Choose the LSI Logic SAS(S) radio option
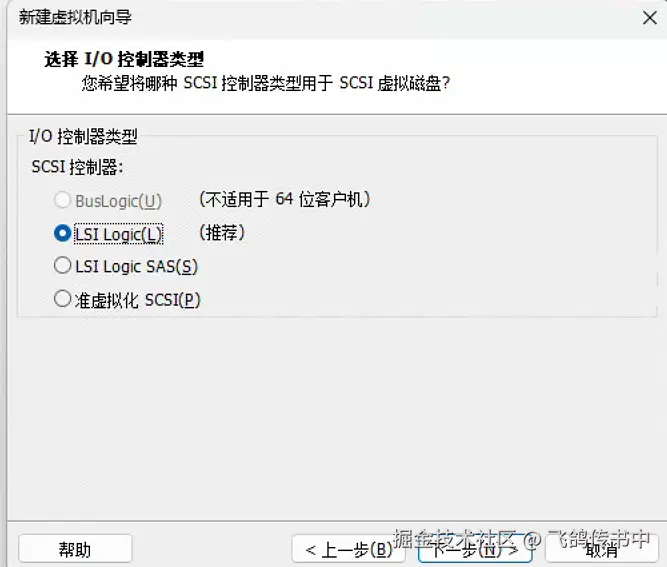The height and width of the screenshot is (567, 667). point(63,265)
